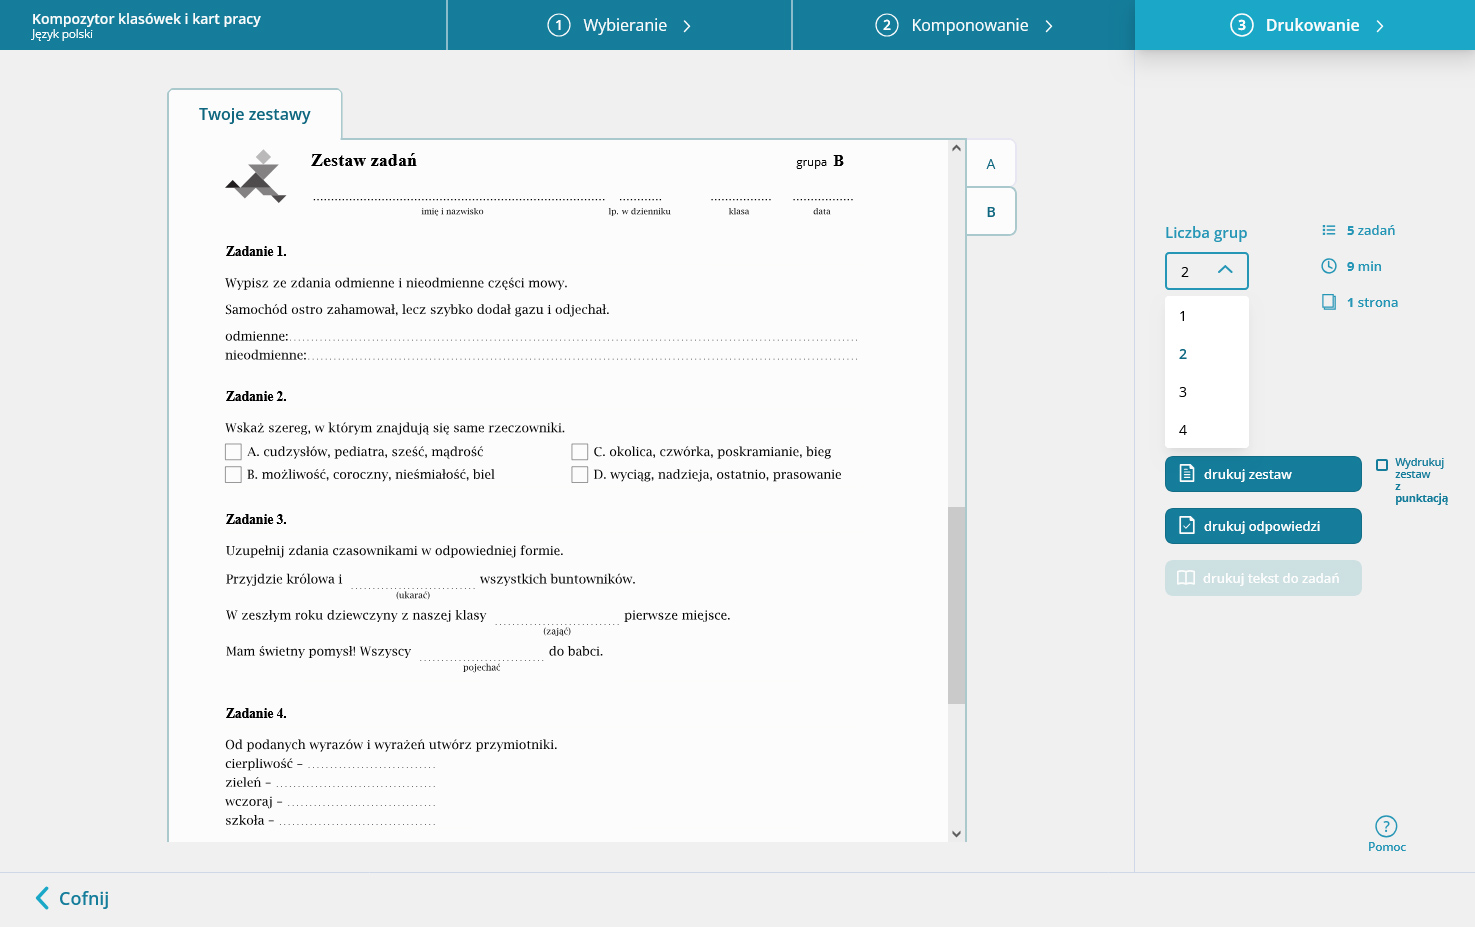This screenshot has height=927, width=1475.
Task: Click the Pomoc link label
Action: pos(1386,847)
